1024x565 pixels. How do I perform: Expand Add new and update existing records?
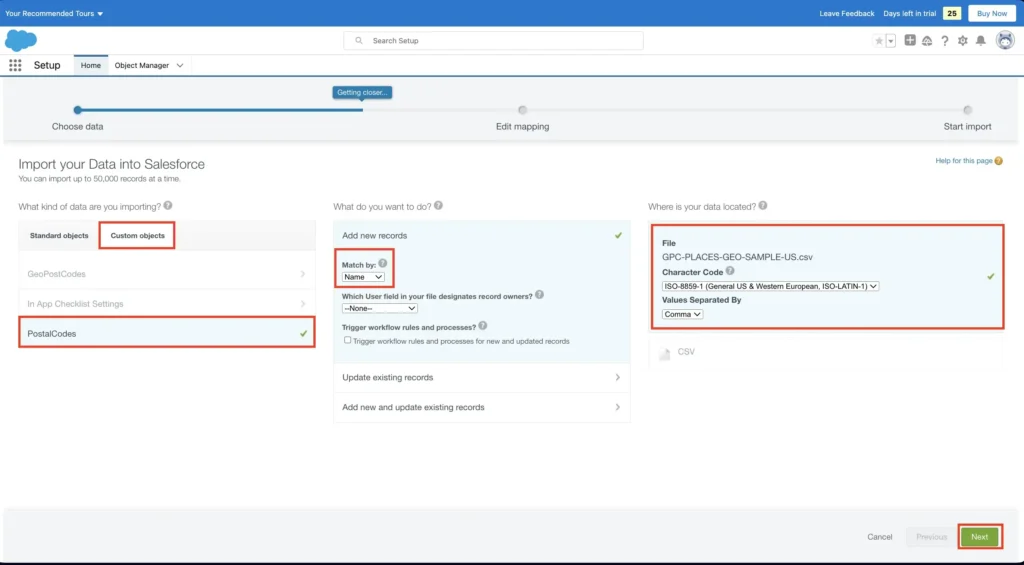tap(482, 407)
